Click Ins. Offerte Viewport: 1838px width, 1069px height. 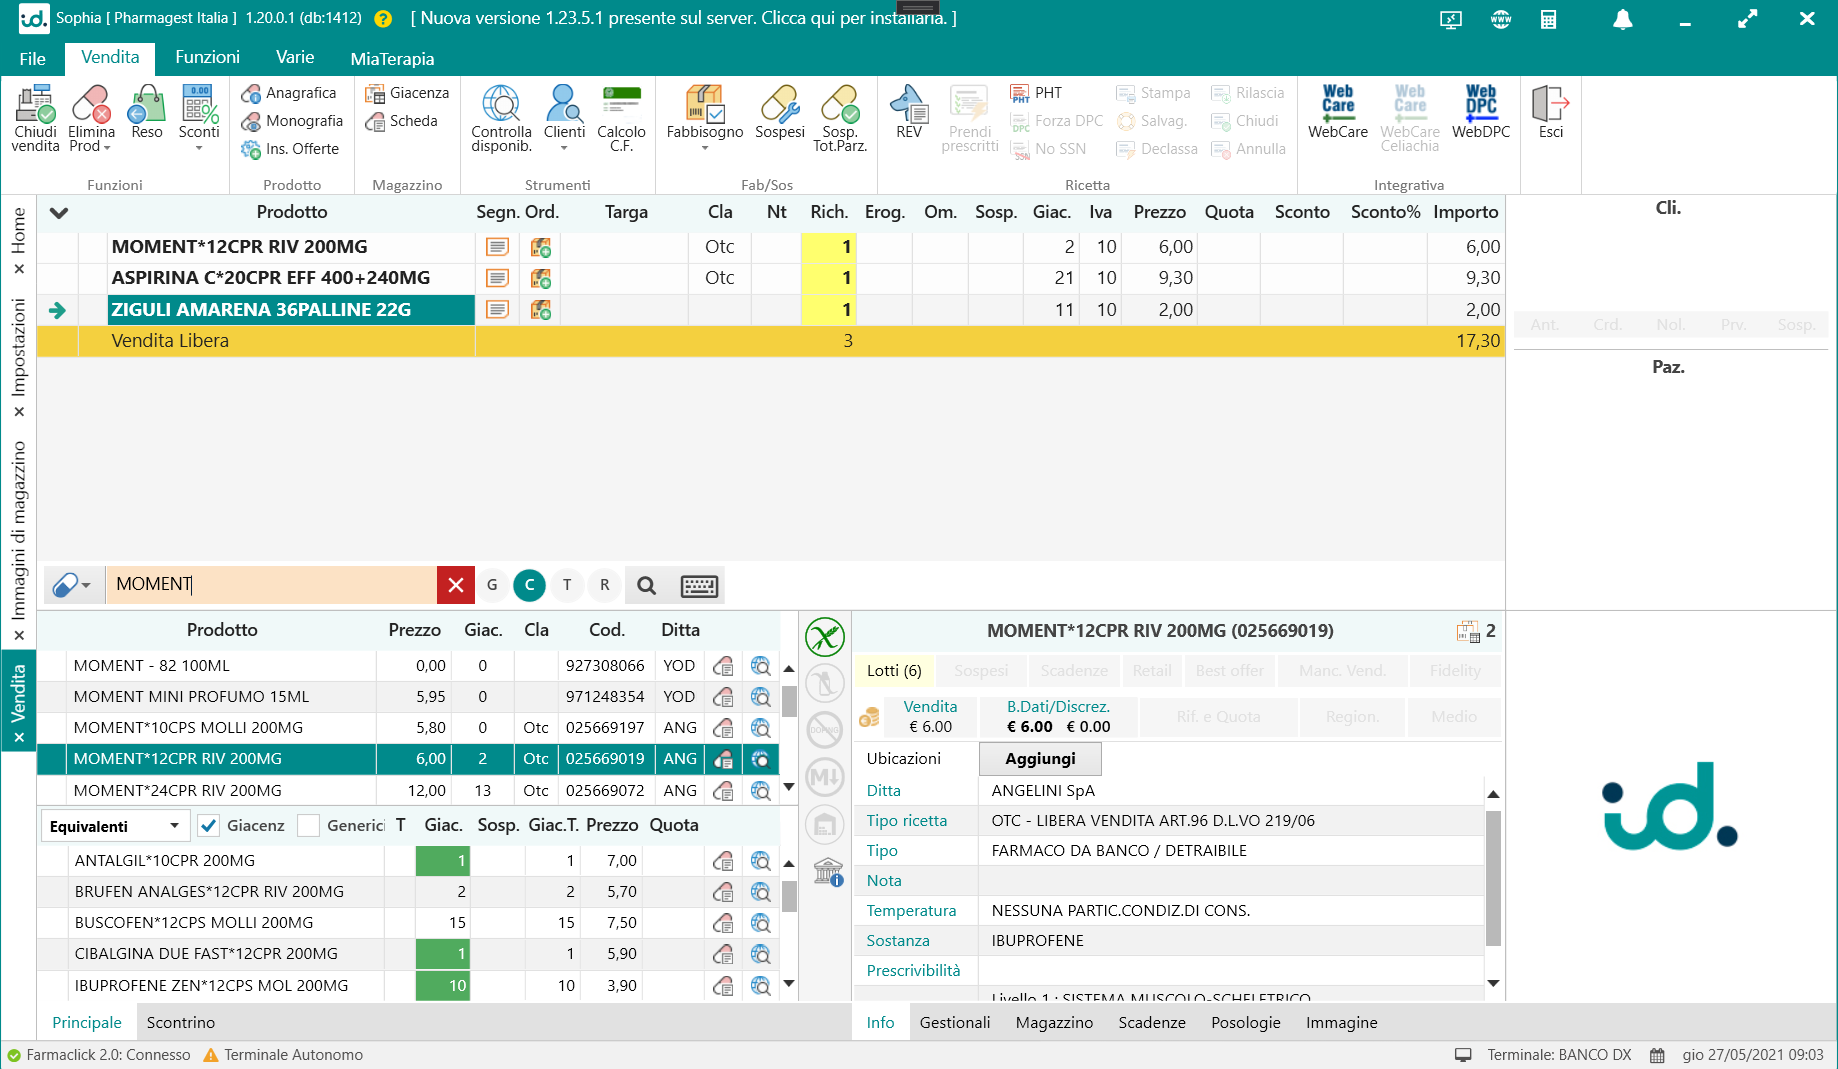point(290,149)
